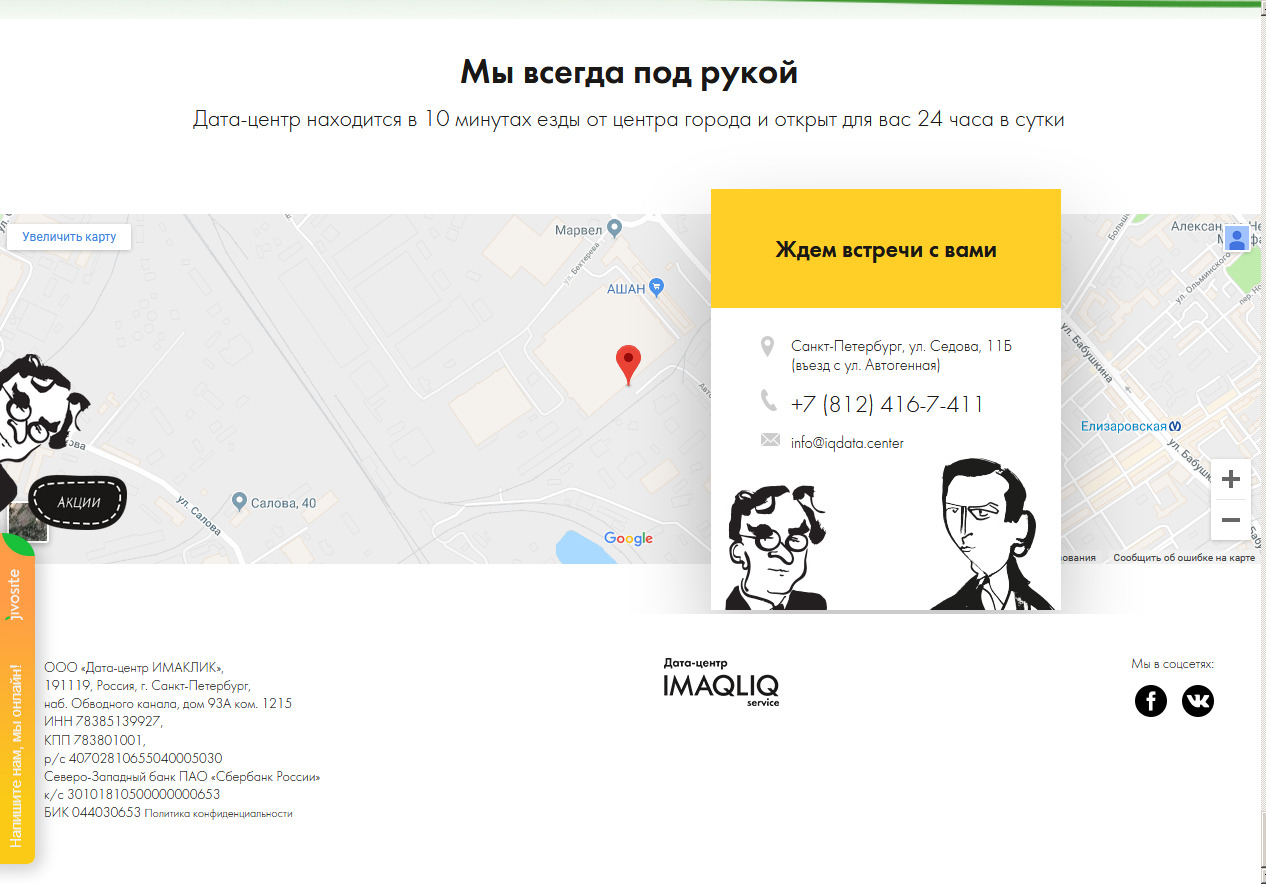This screenshot has width=1266, height=884.
Task: Click the Увеличить карту button
Action: [69, 237]
